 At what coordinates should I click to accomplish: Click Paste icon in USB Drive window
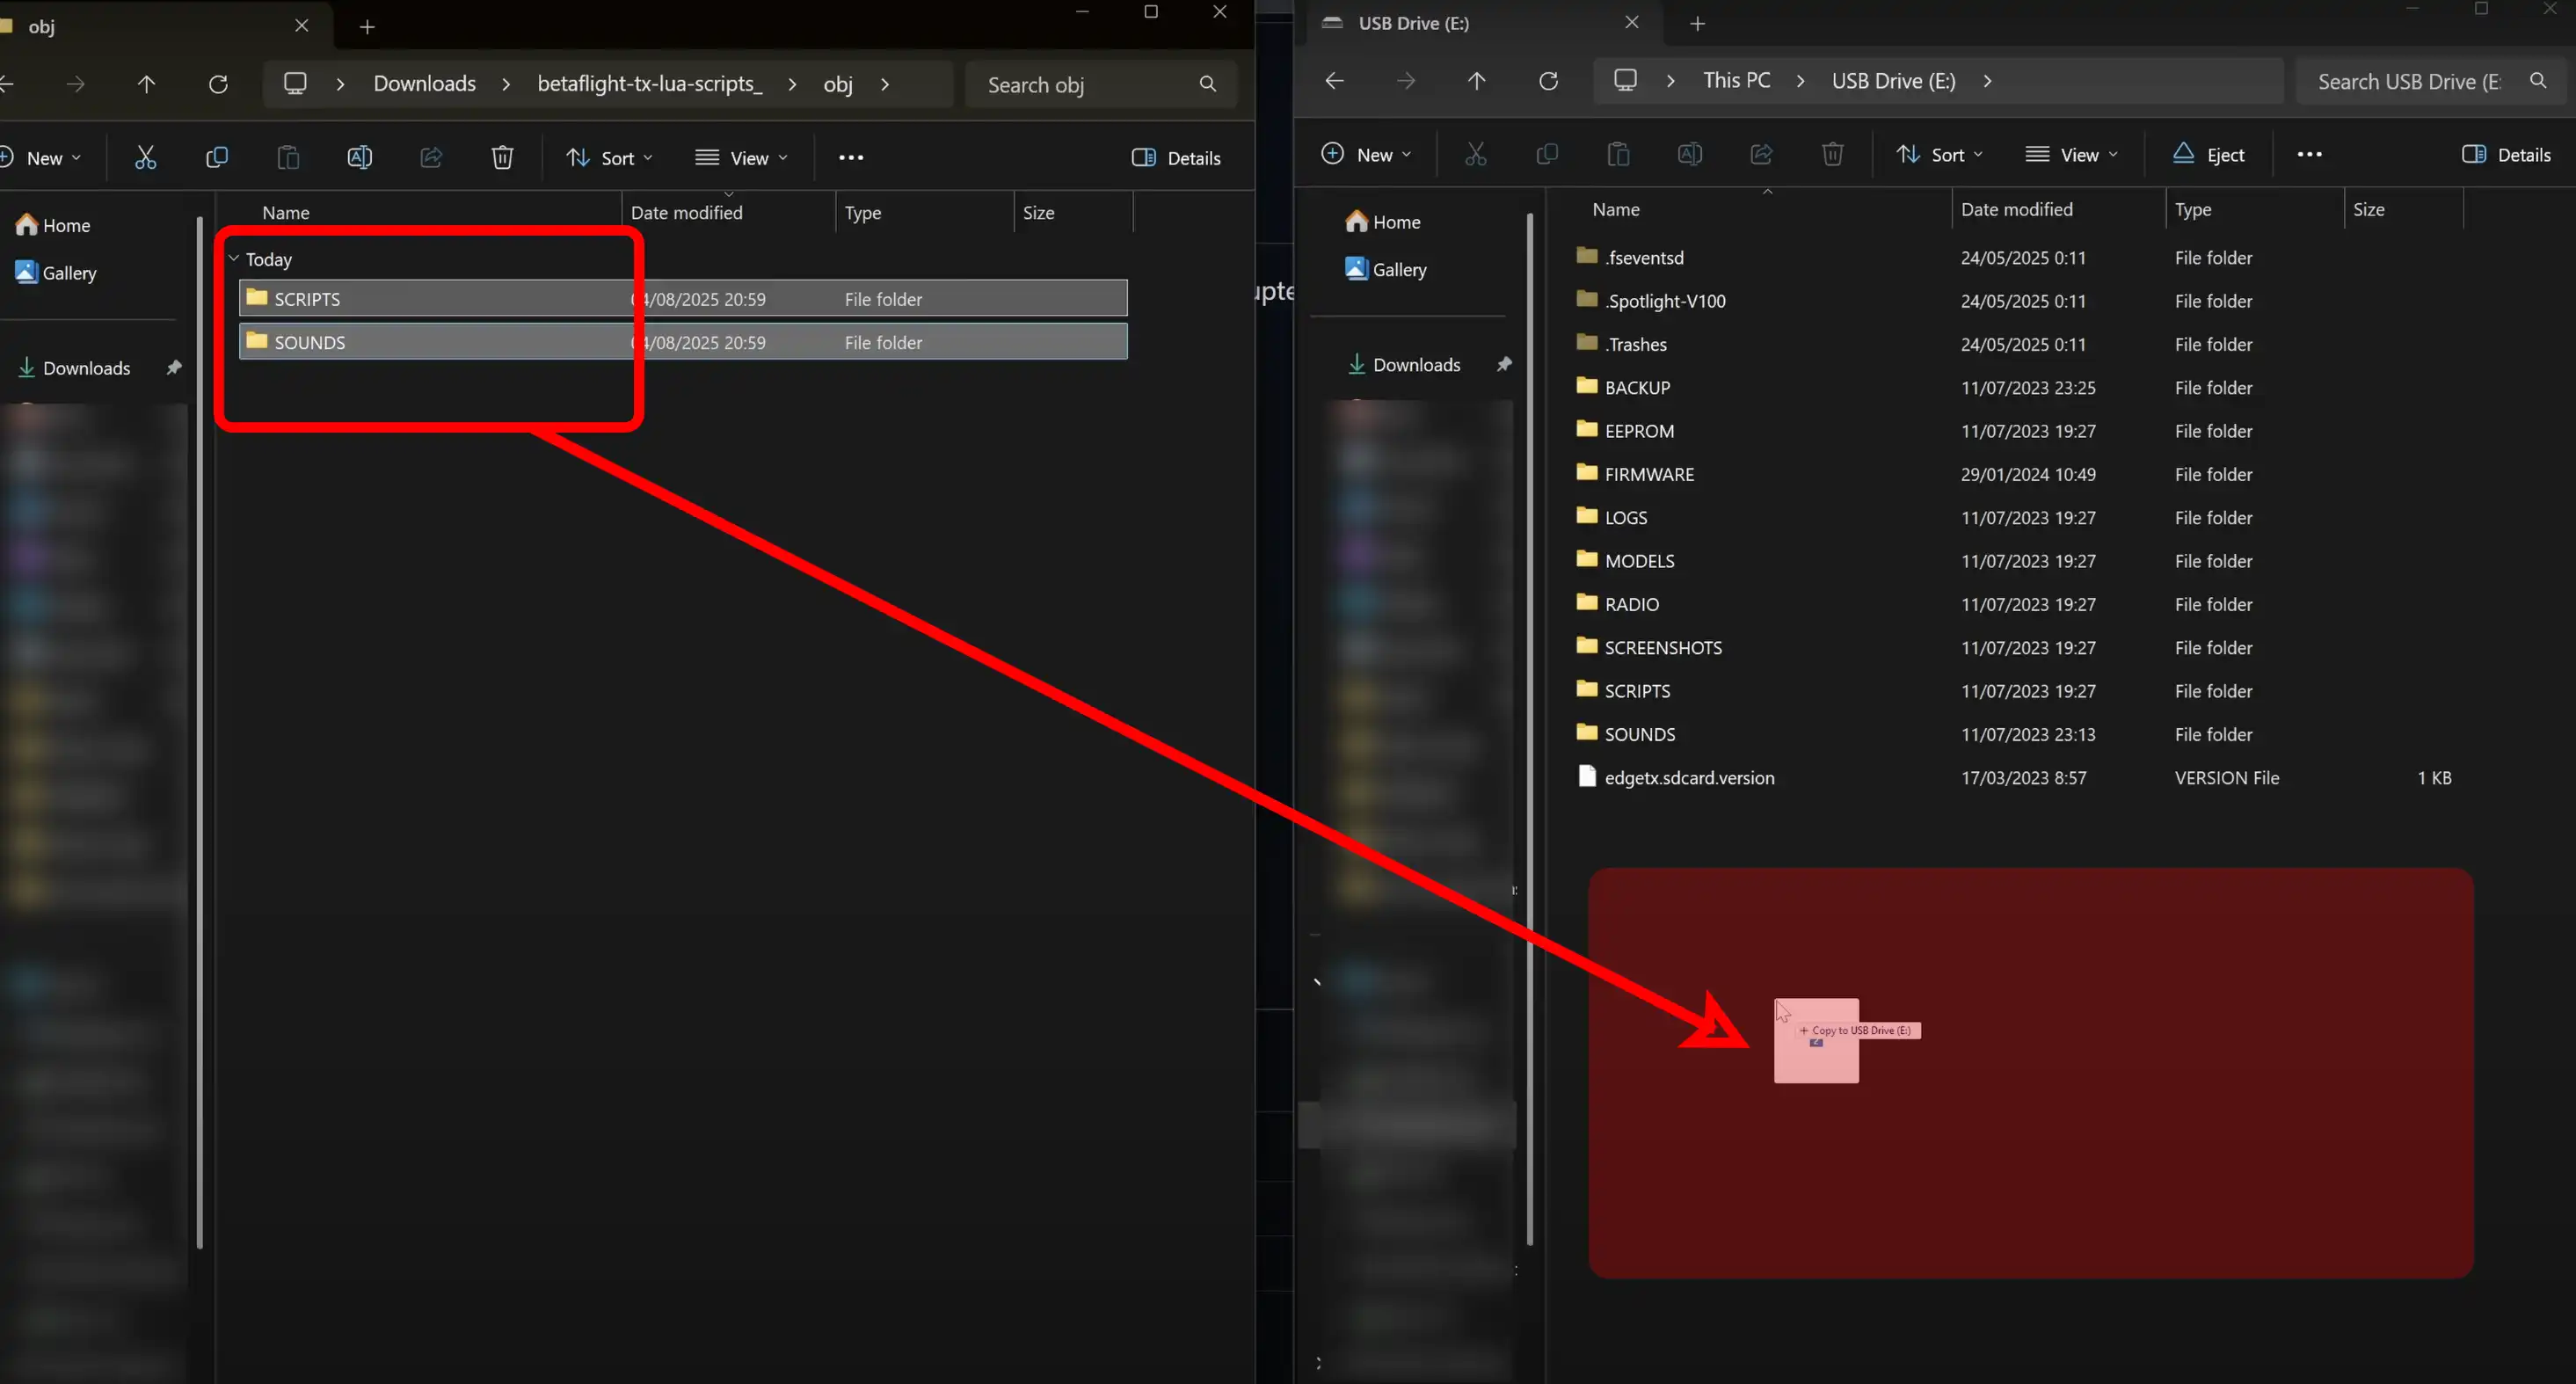point(1618,154)
